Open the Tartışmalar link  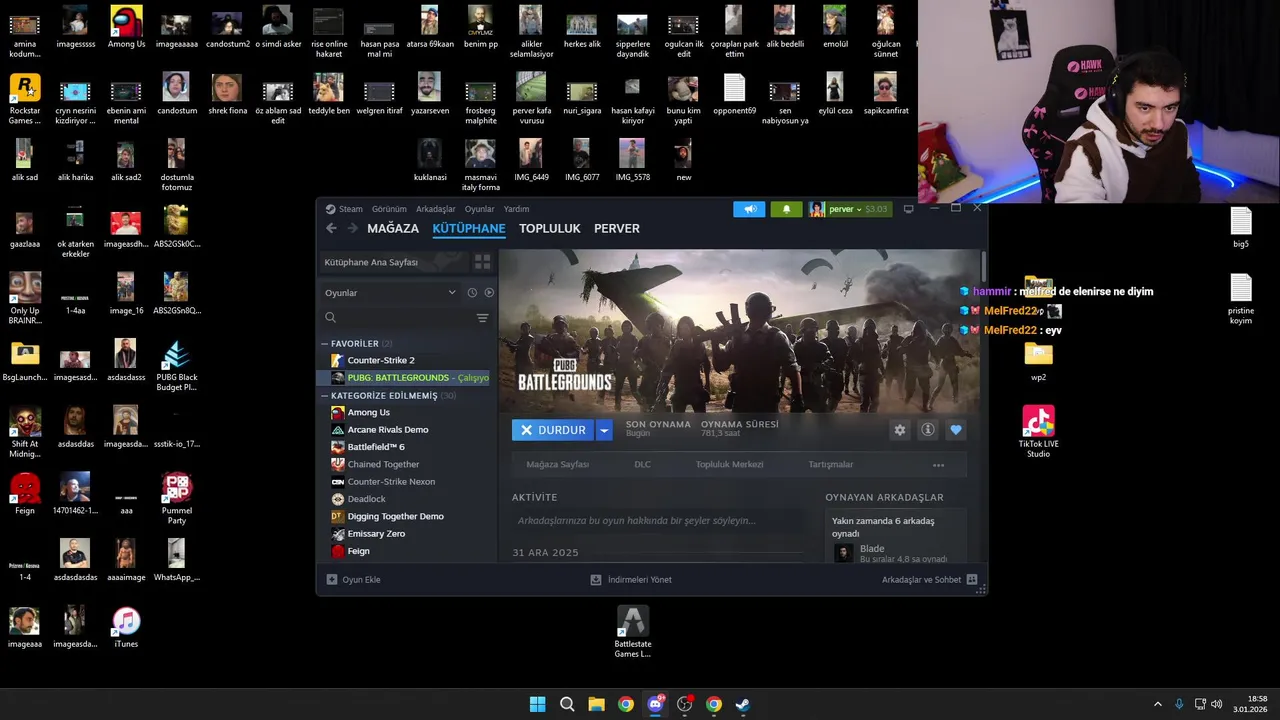point(831,465)
